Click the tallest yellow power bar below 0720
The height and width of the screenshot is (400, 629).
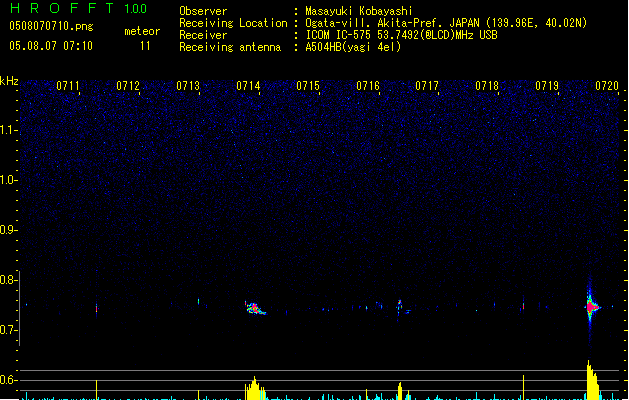click(592, 380)
